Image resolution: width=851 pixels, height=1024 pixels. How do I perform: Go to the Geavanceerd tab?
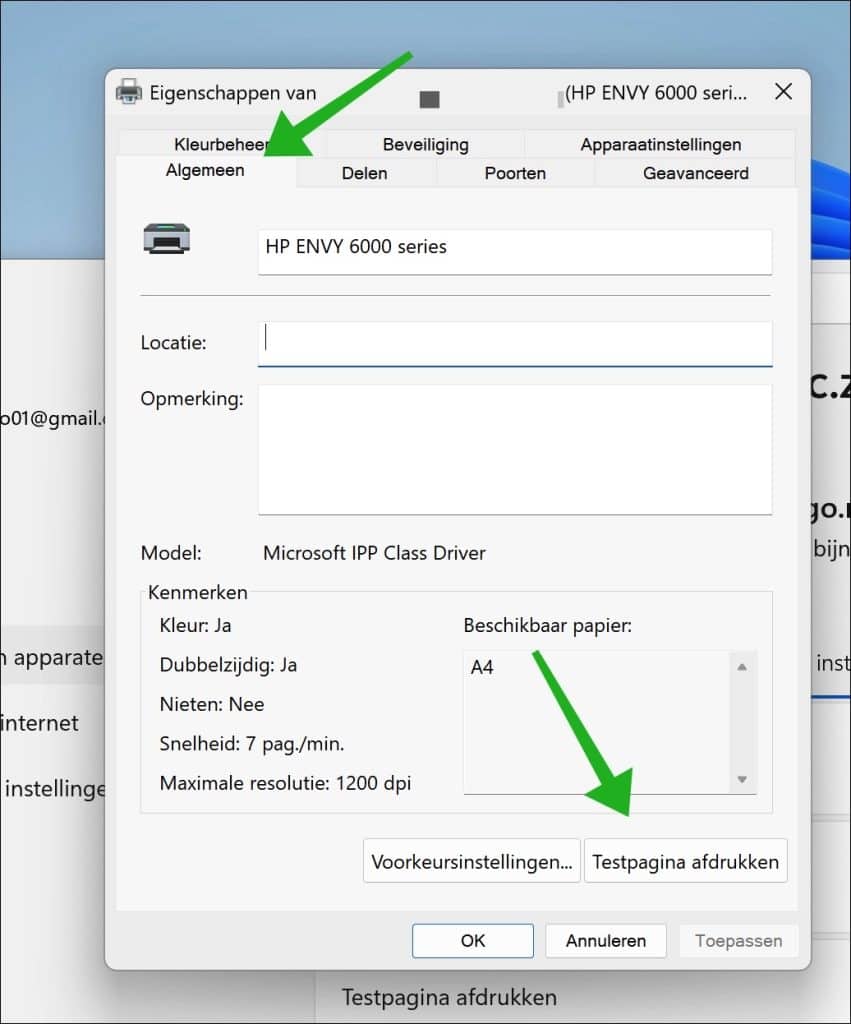(696, 173)
